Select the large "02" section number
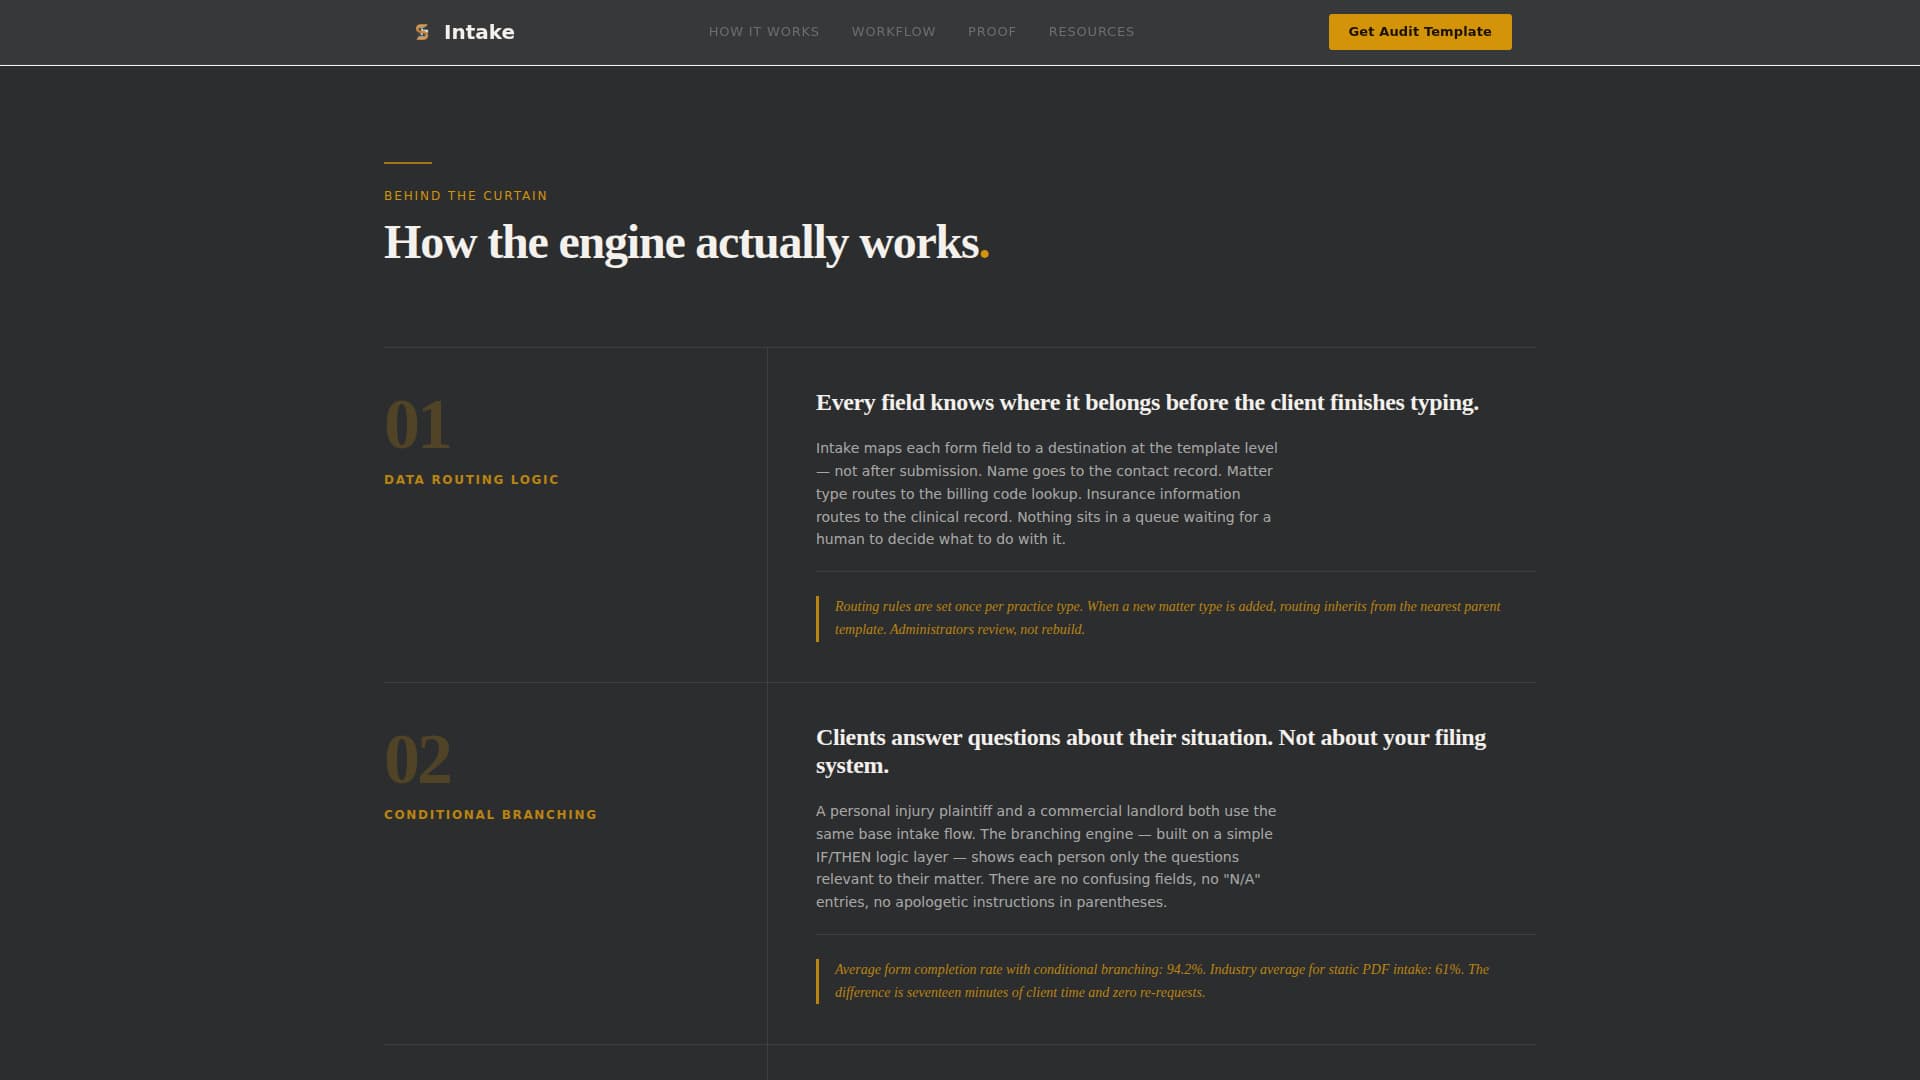Viewport: 1920px width, 1080px height. (416, 758)
